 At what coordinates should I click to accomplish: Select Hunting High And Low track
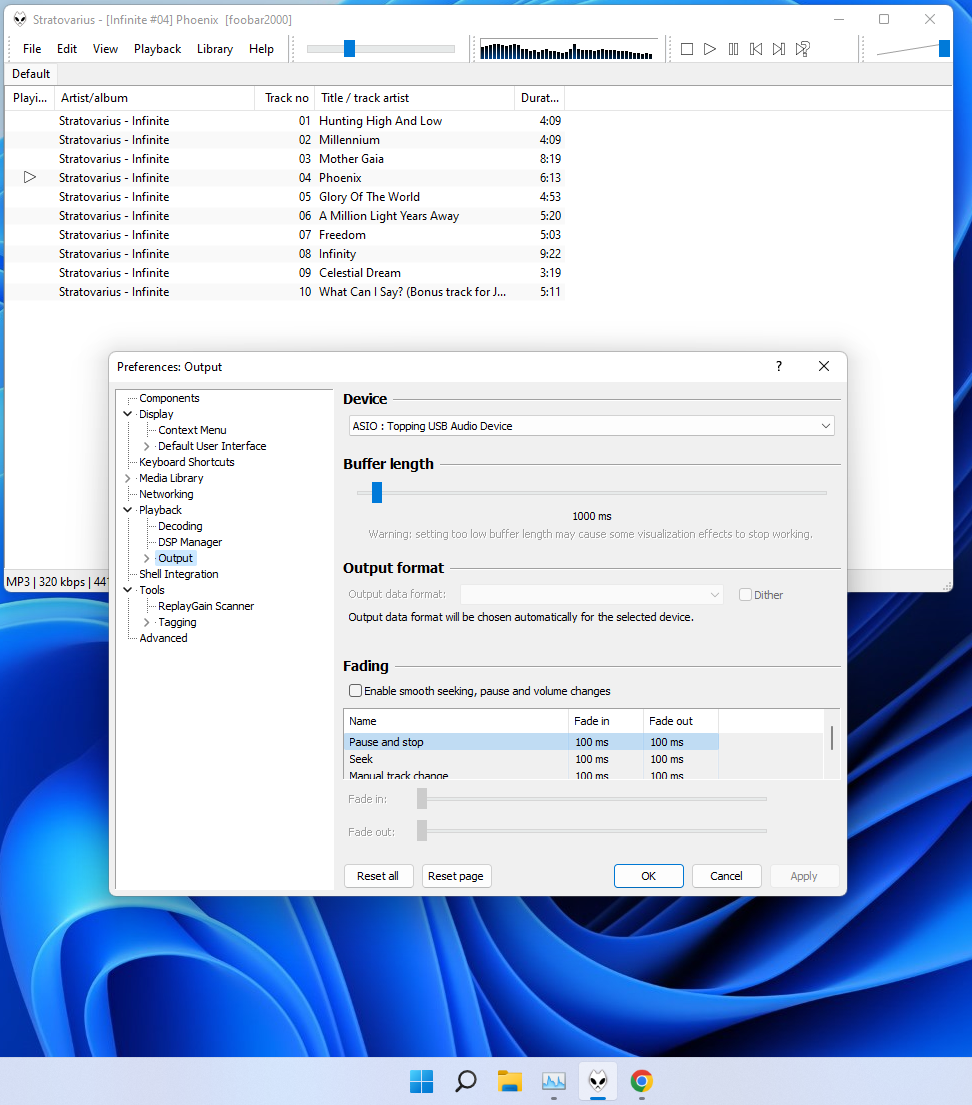(285, 121)
